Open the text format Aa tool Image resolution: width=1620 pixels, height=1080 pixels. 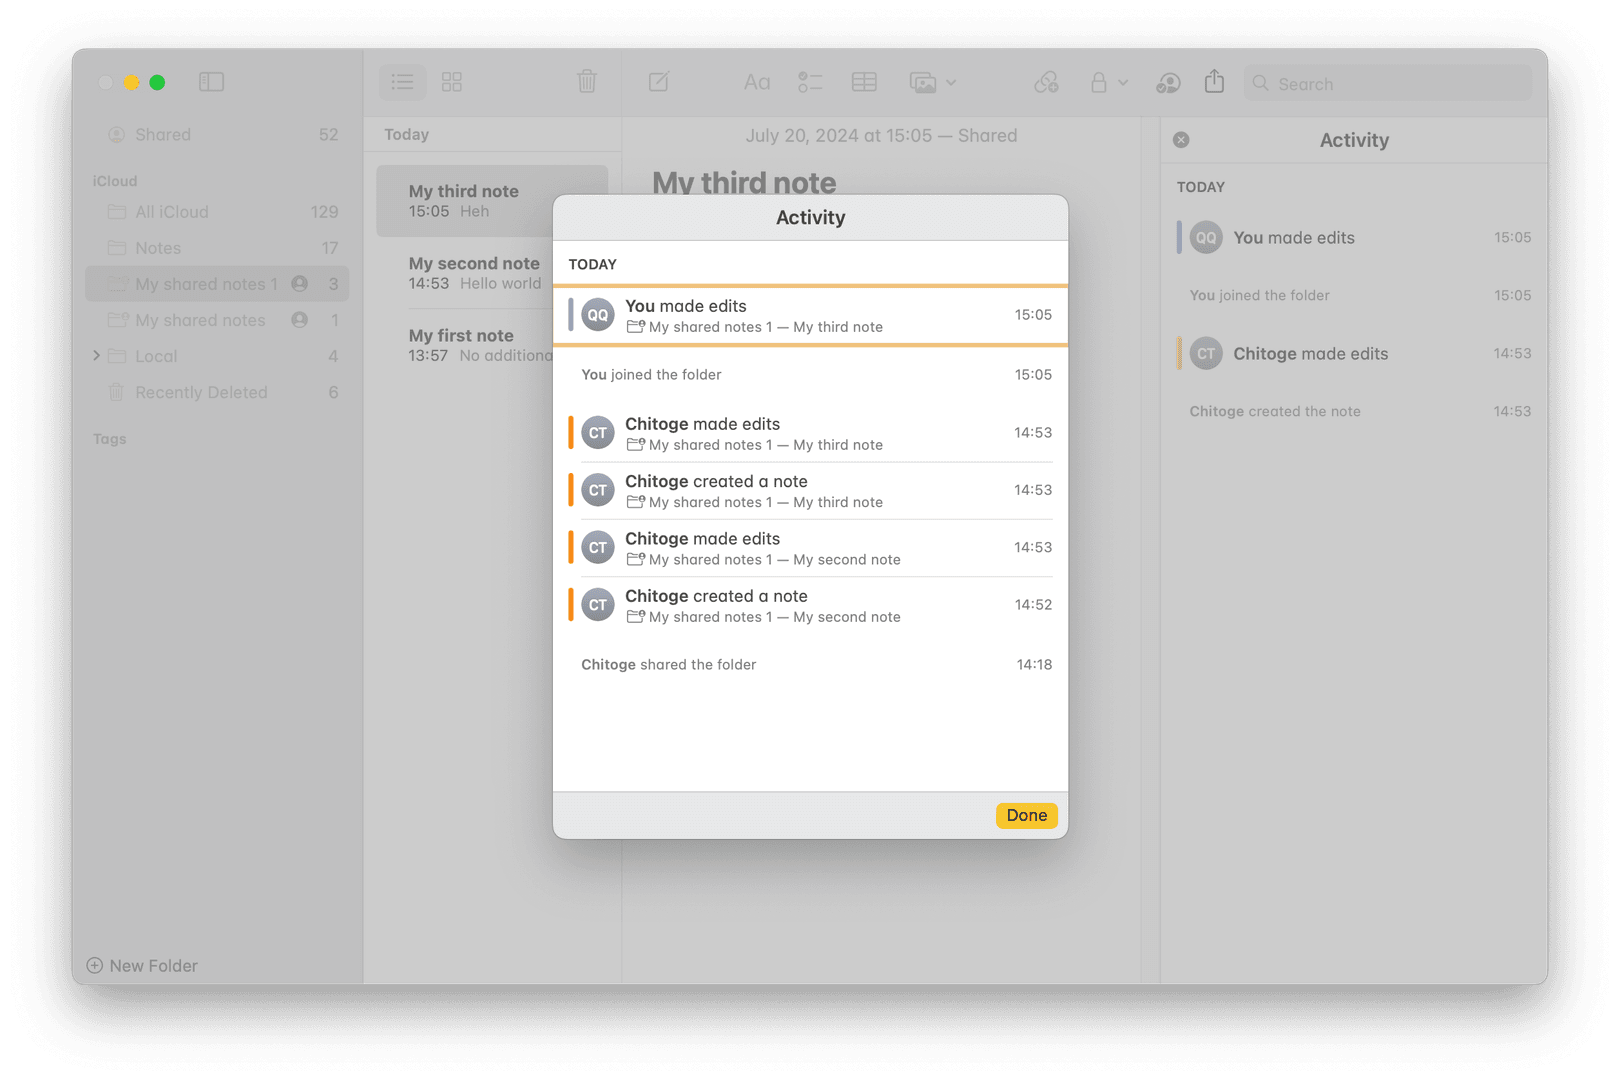[x=756, y=82]
